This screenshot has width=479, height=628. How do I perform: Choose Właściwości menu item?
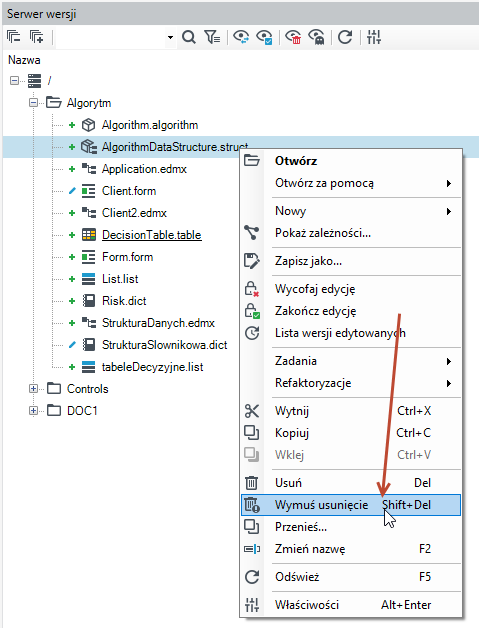[x=351, y=605]
